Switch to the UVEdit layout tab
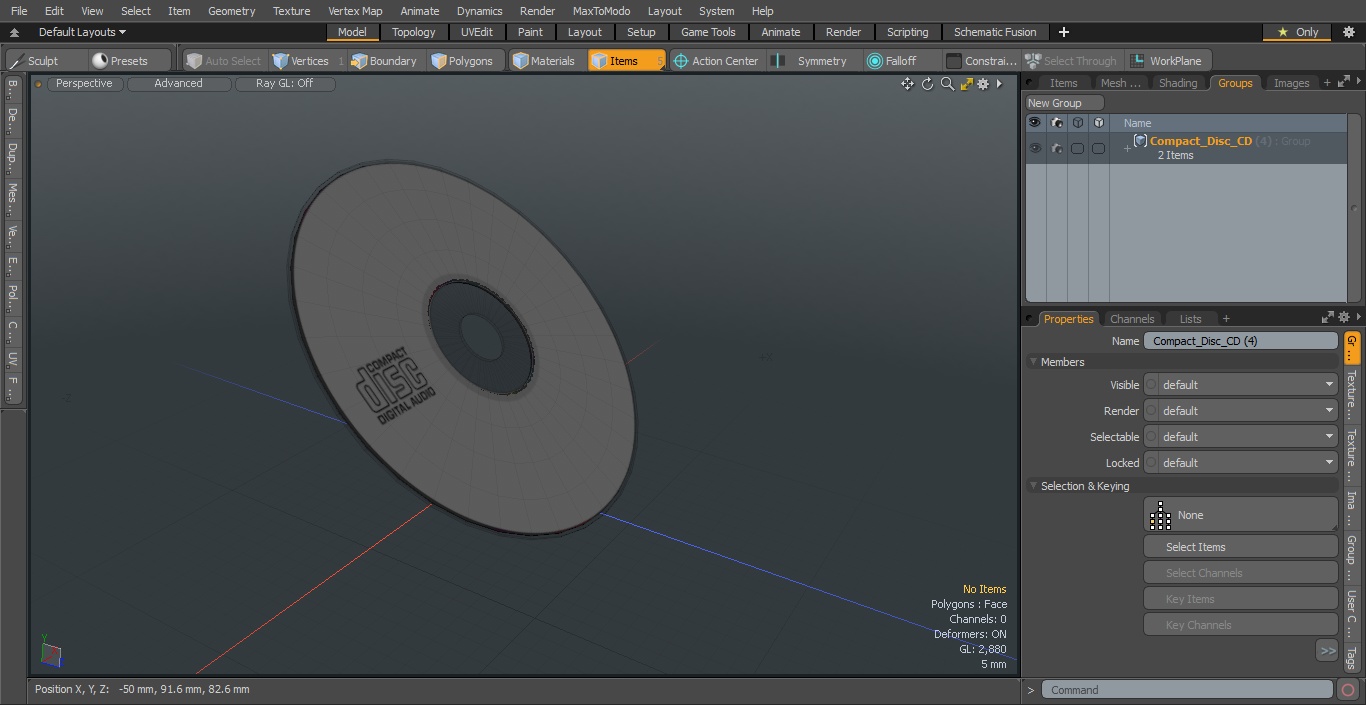The image size is (1366, 705). point(477,32)
